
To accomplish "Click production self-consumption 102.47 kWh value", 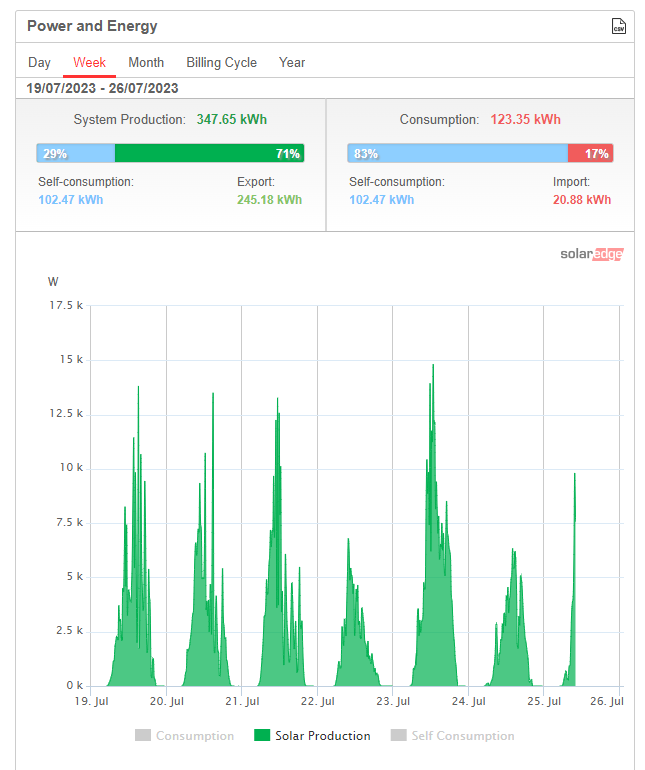I will [71, 200].
